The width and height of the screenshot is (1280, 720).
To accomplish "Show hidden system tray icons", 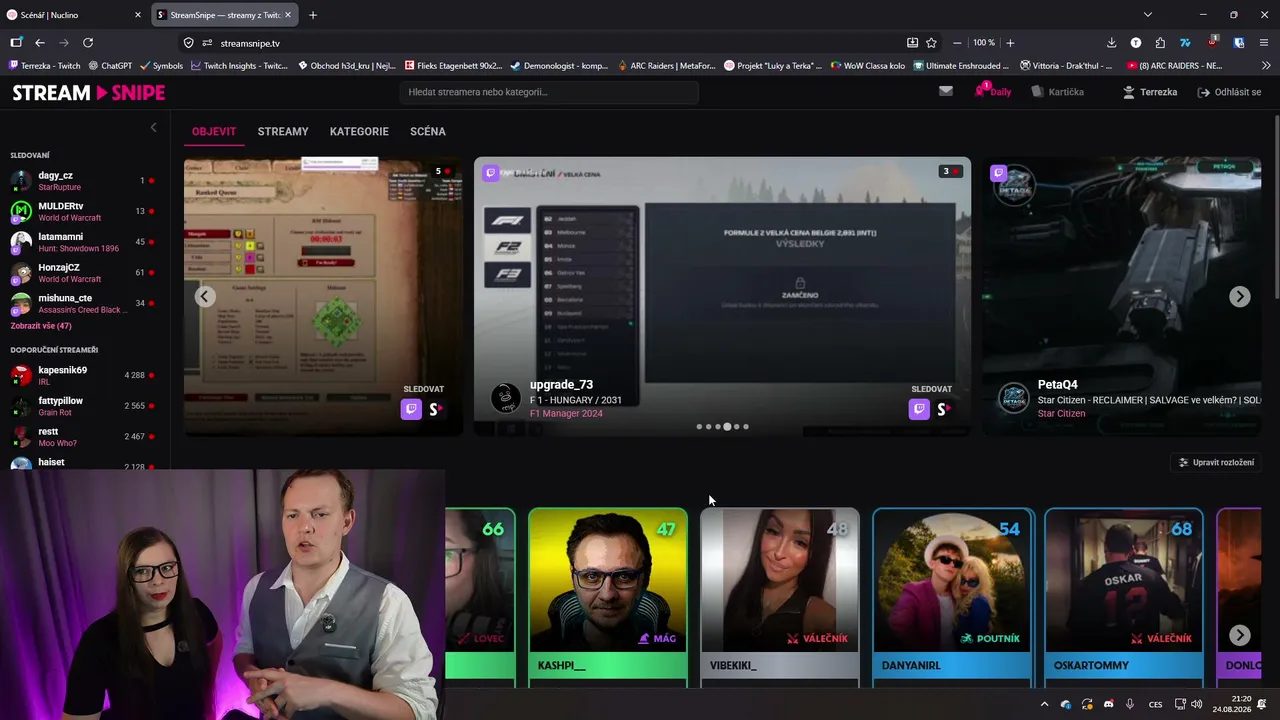I will [1045, 704].
